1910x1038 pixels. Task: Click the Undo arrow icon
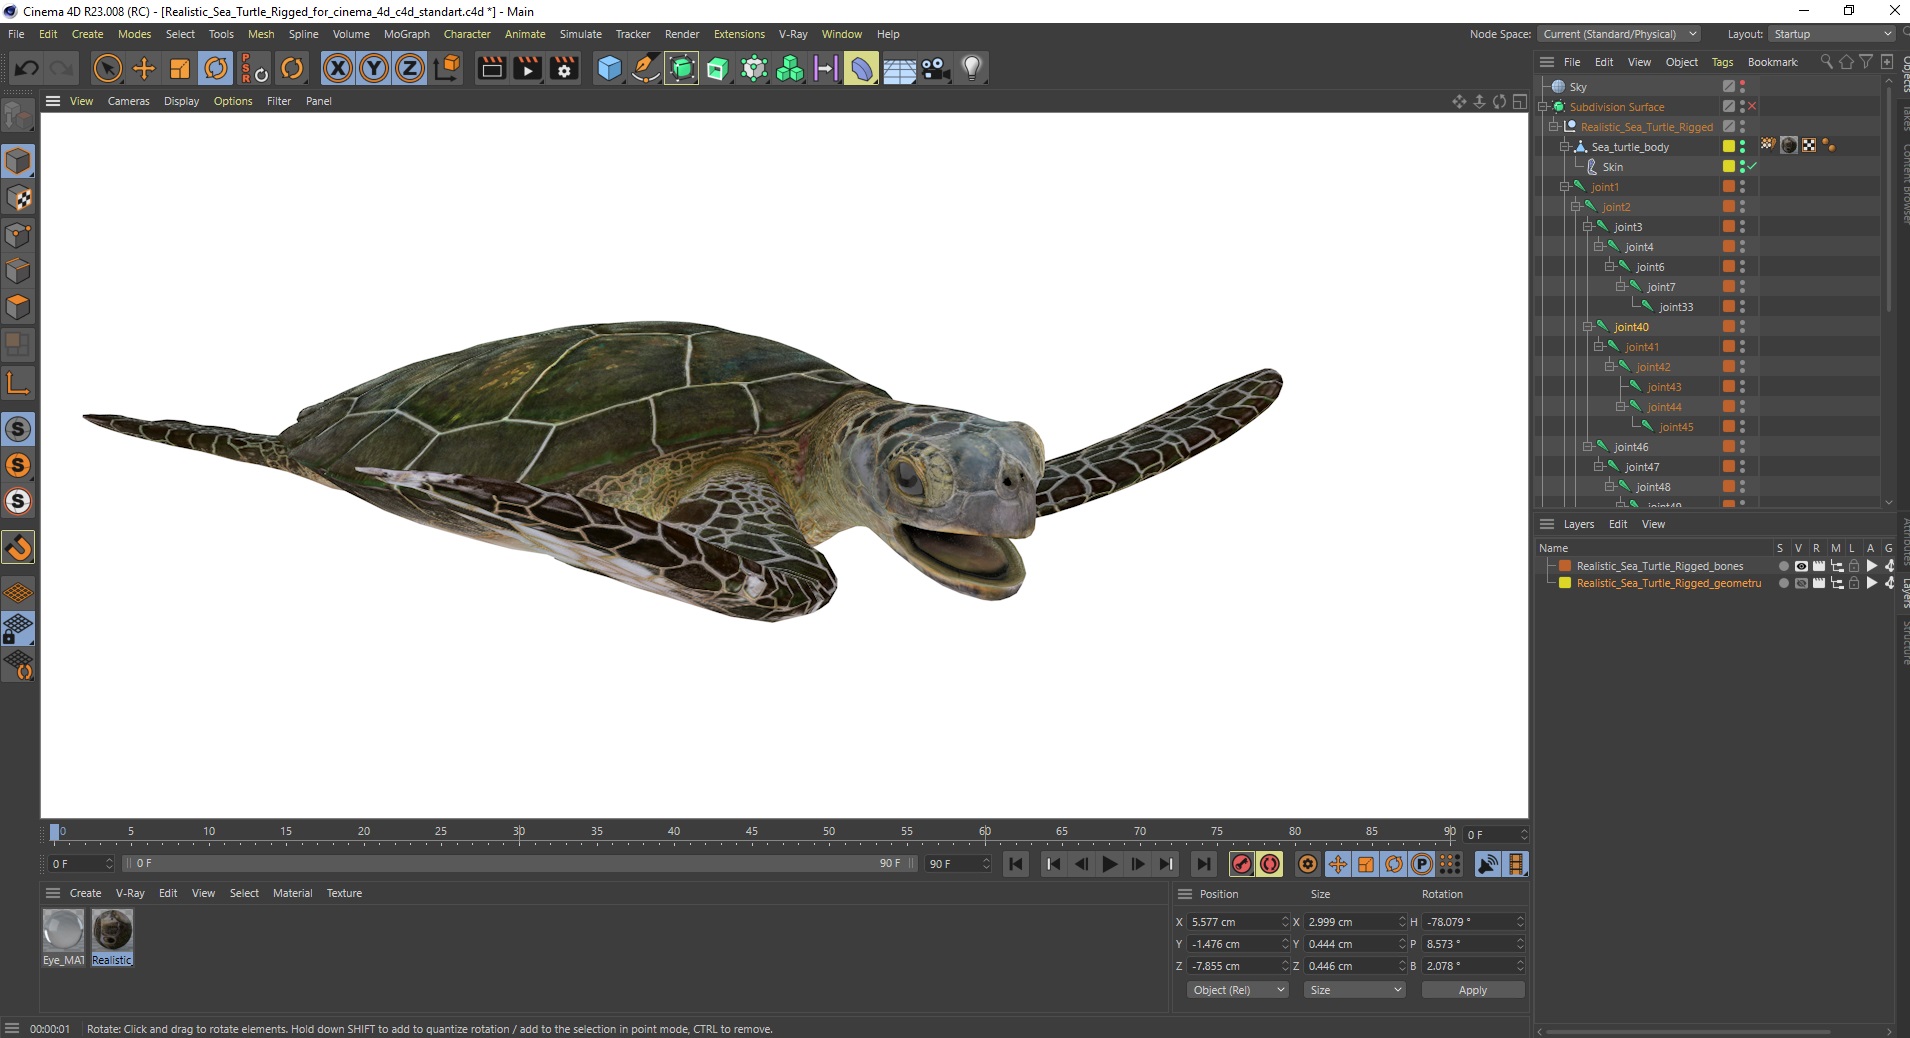point(27,68)
